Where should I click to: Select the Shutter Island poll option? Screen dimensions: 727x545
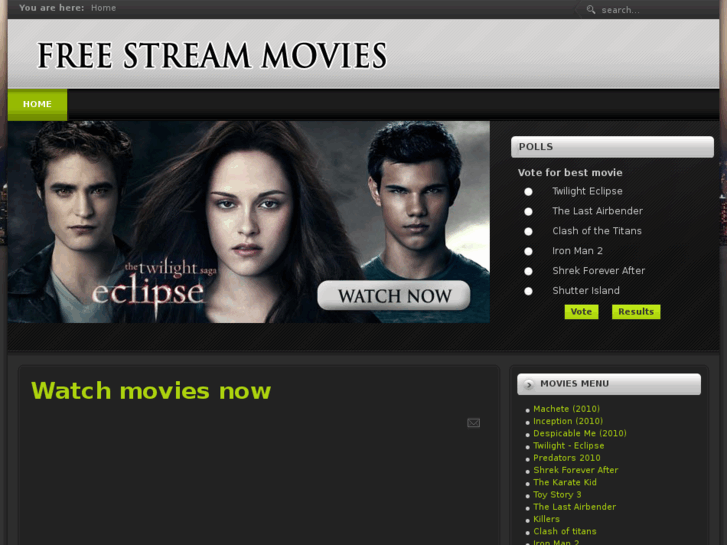(x=528, y=291)
